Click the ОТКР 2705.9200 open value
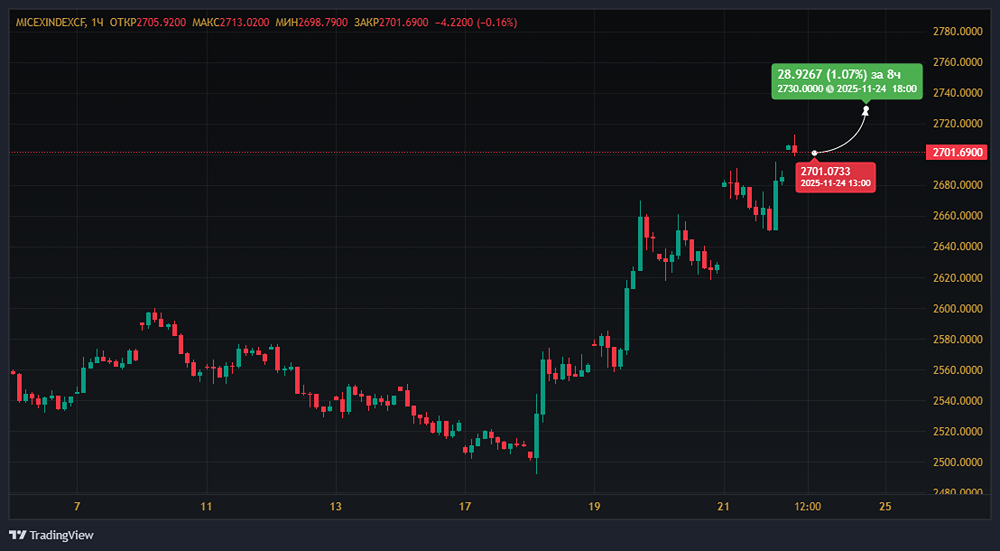 148,22
